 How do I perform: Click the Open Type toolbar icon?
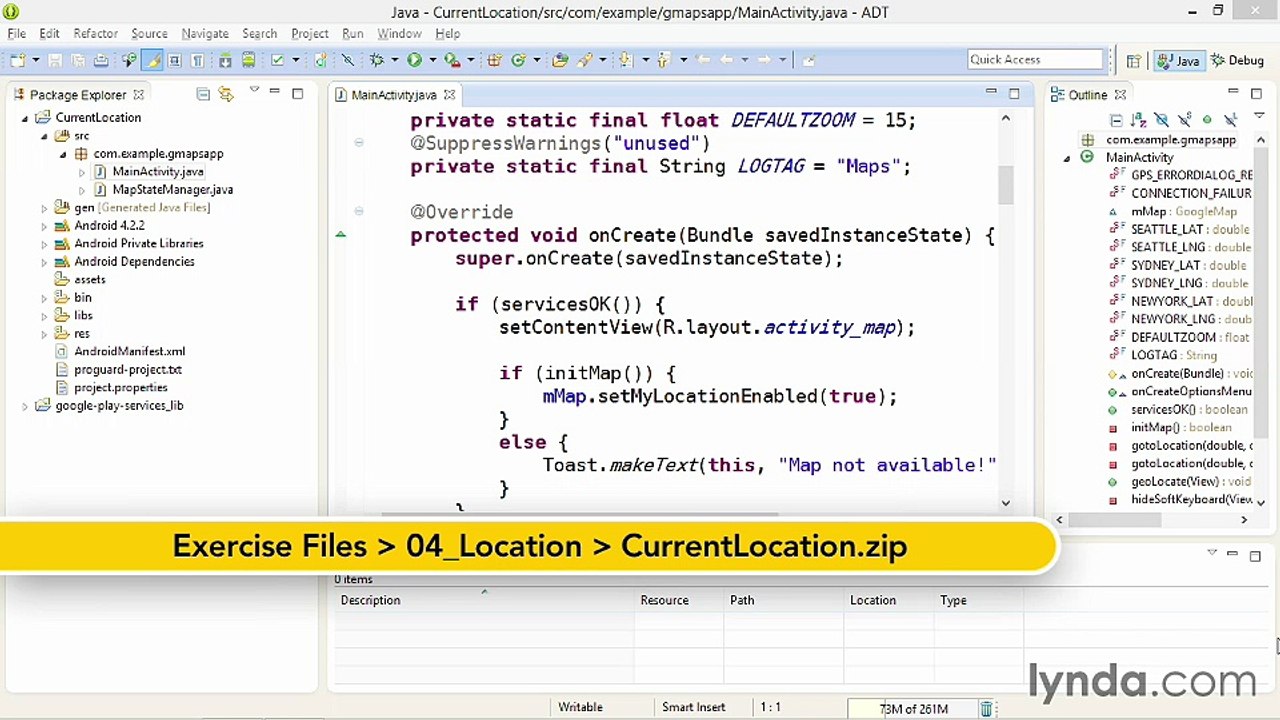click(x=560, y=60)
